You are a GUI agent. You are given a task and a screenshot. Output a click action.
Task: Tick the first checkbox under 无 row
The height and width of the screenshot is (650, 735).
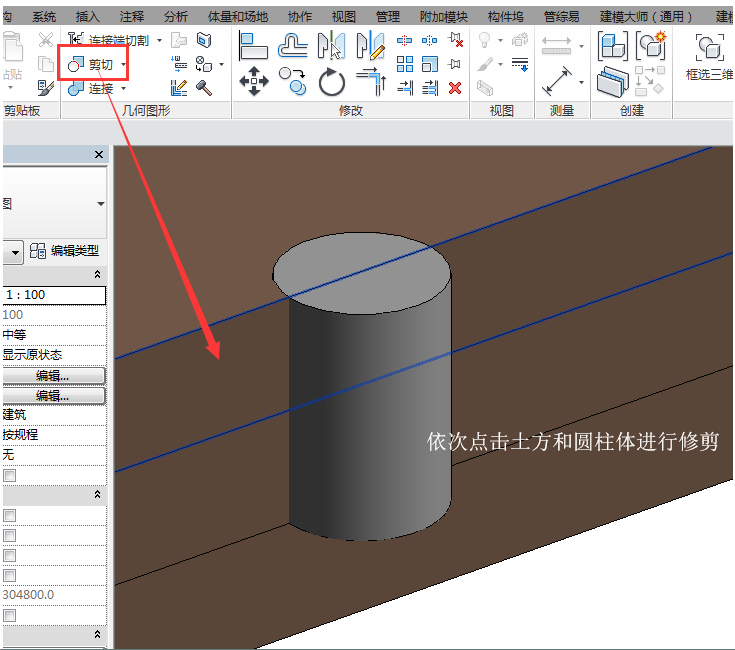click(9, 475)
